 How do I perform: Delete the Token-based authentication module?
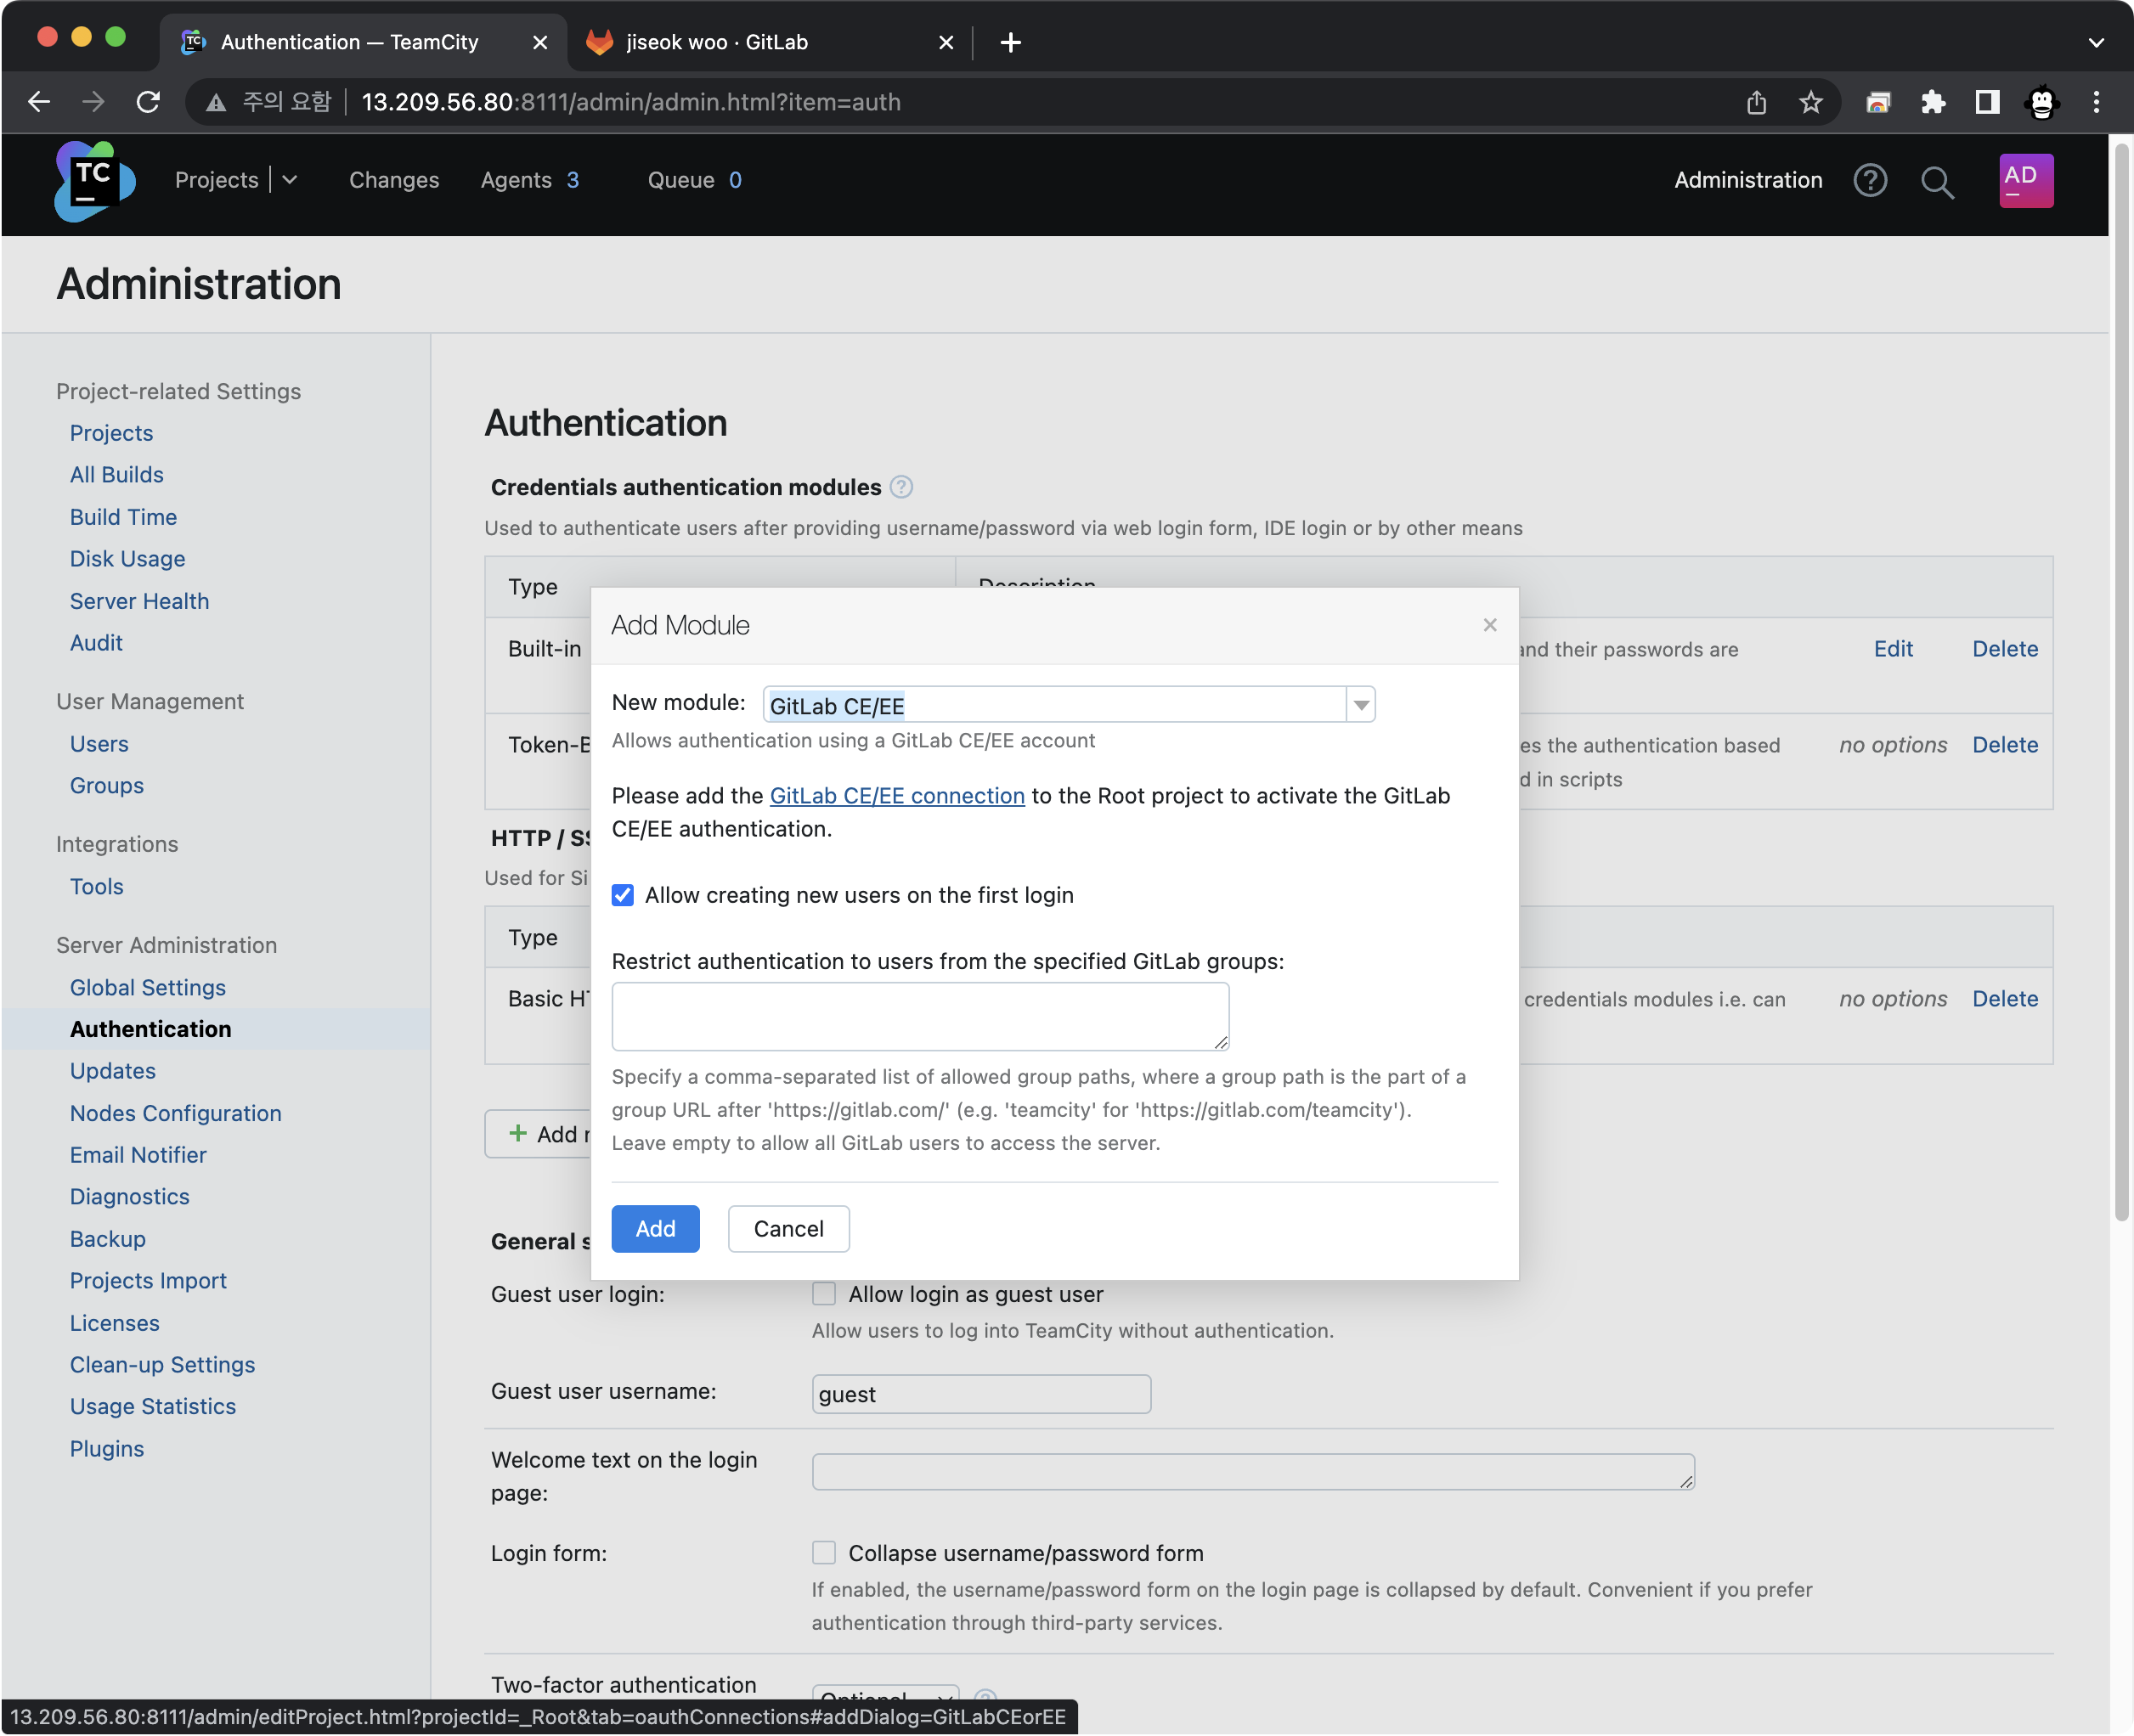pyautogui.click(x=2004, y=745)
